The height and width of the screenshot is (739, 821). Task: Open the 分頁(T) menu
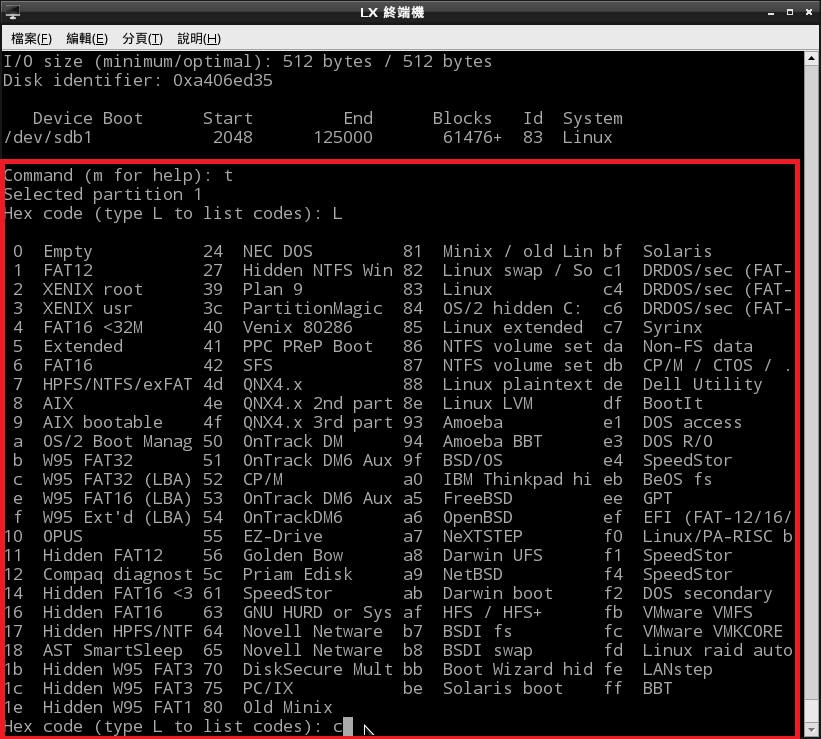tap(142, 38)
